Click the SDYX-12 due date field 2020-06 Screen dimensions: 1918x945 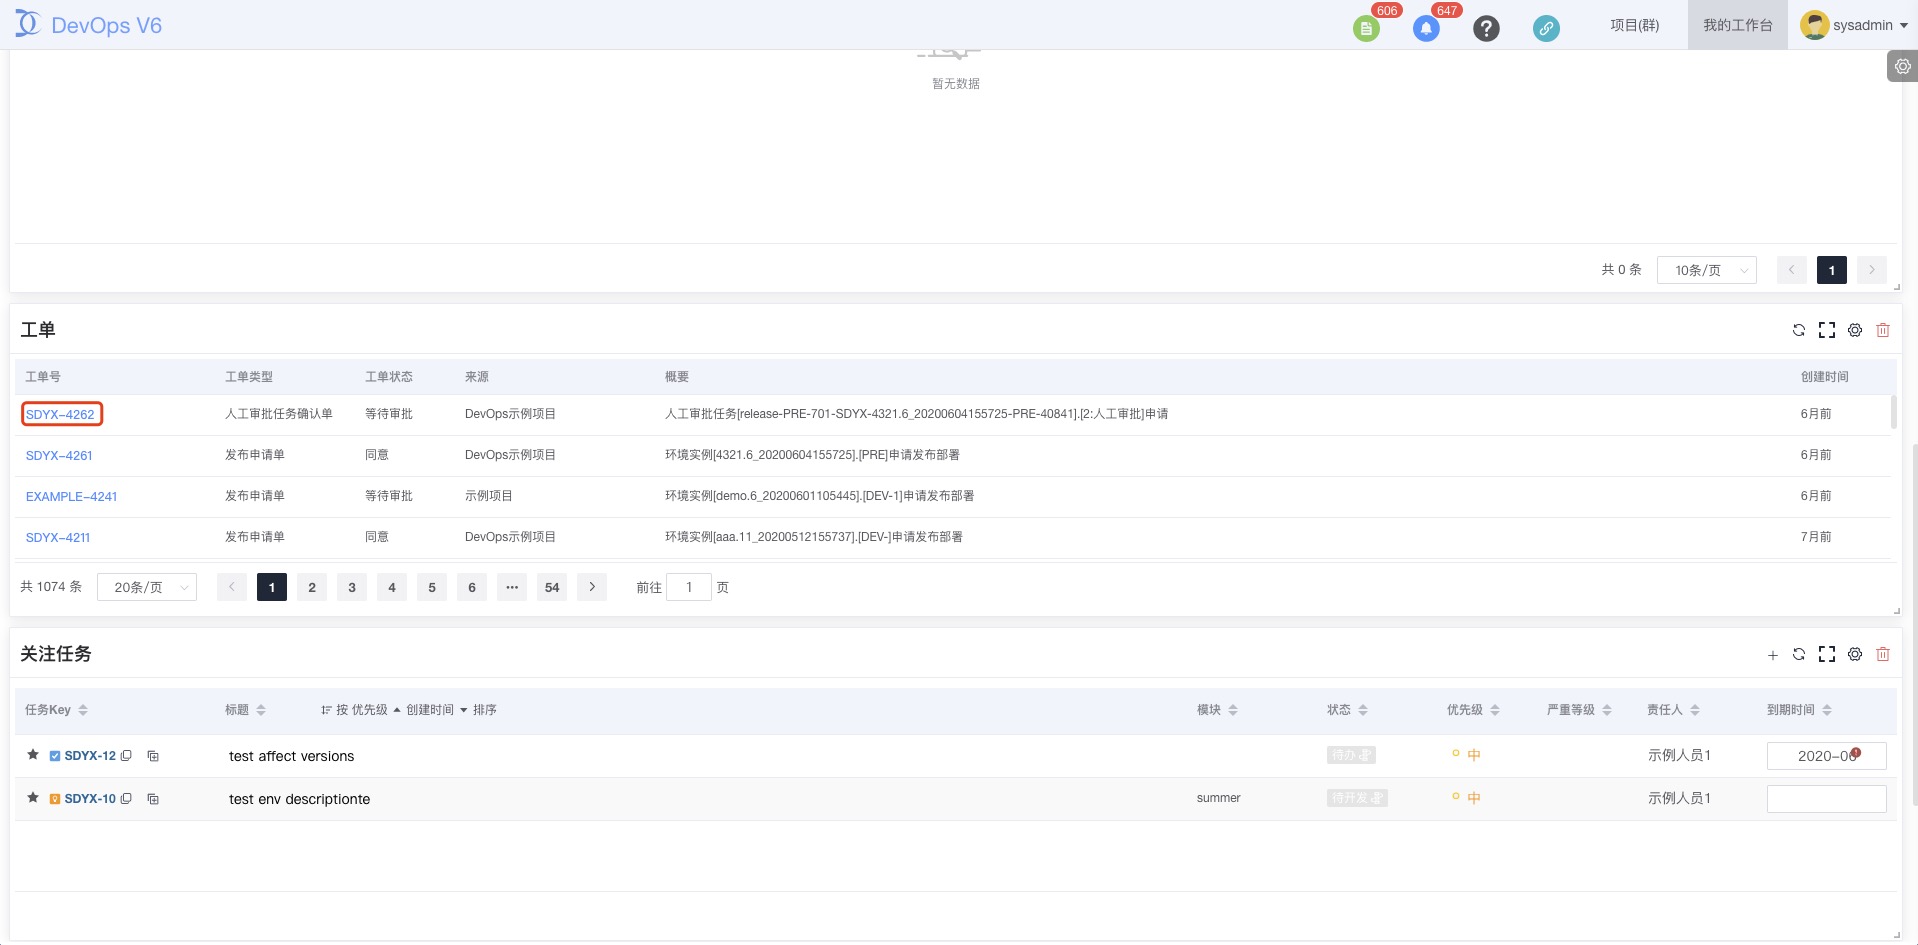(x=1826, y=756)
